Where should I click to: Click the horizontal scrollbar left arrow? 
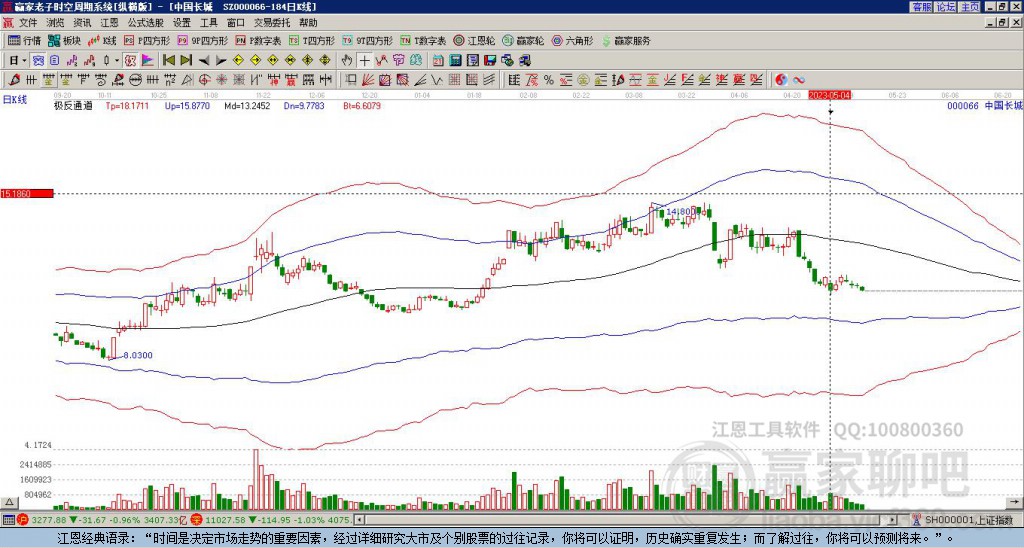pos(359,520)
